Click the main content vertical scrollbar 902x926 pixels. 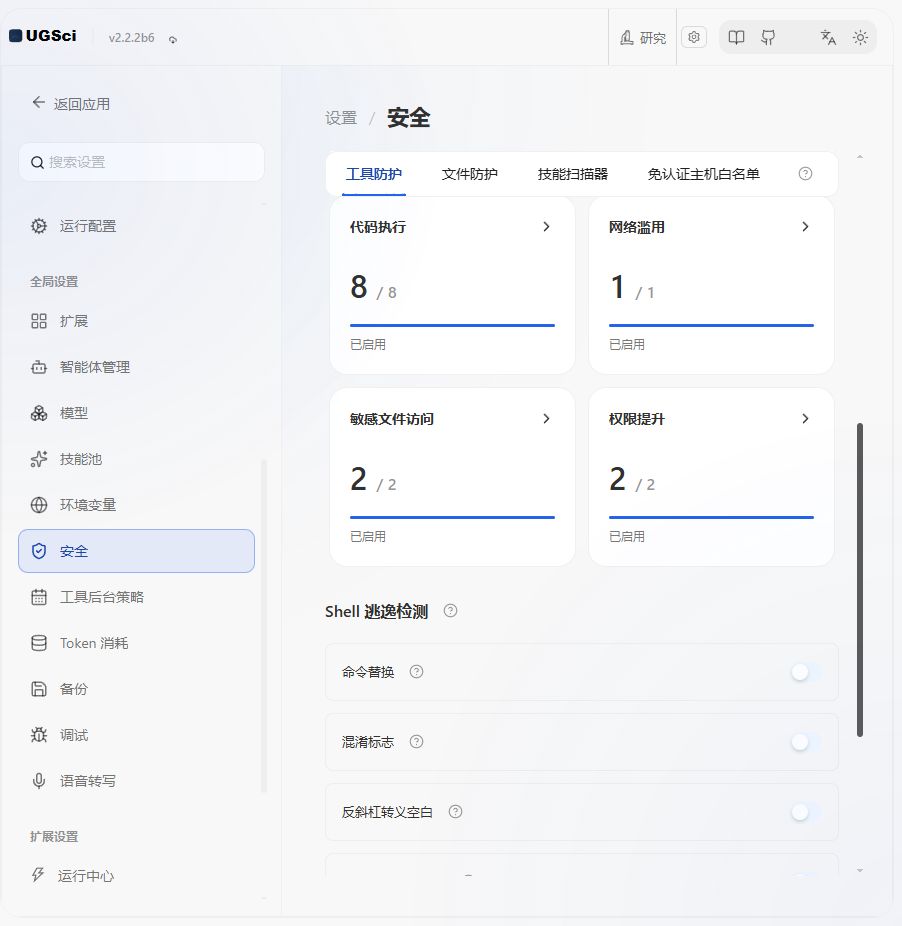pyautogui.click(x=860, y=580)
